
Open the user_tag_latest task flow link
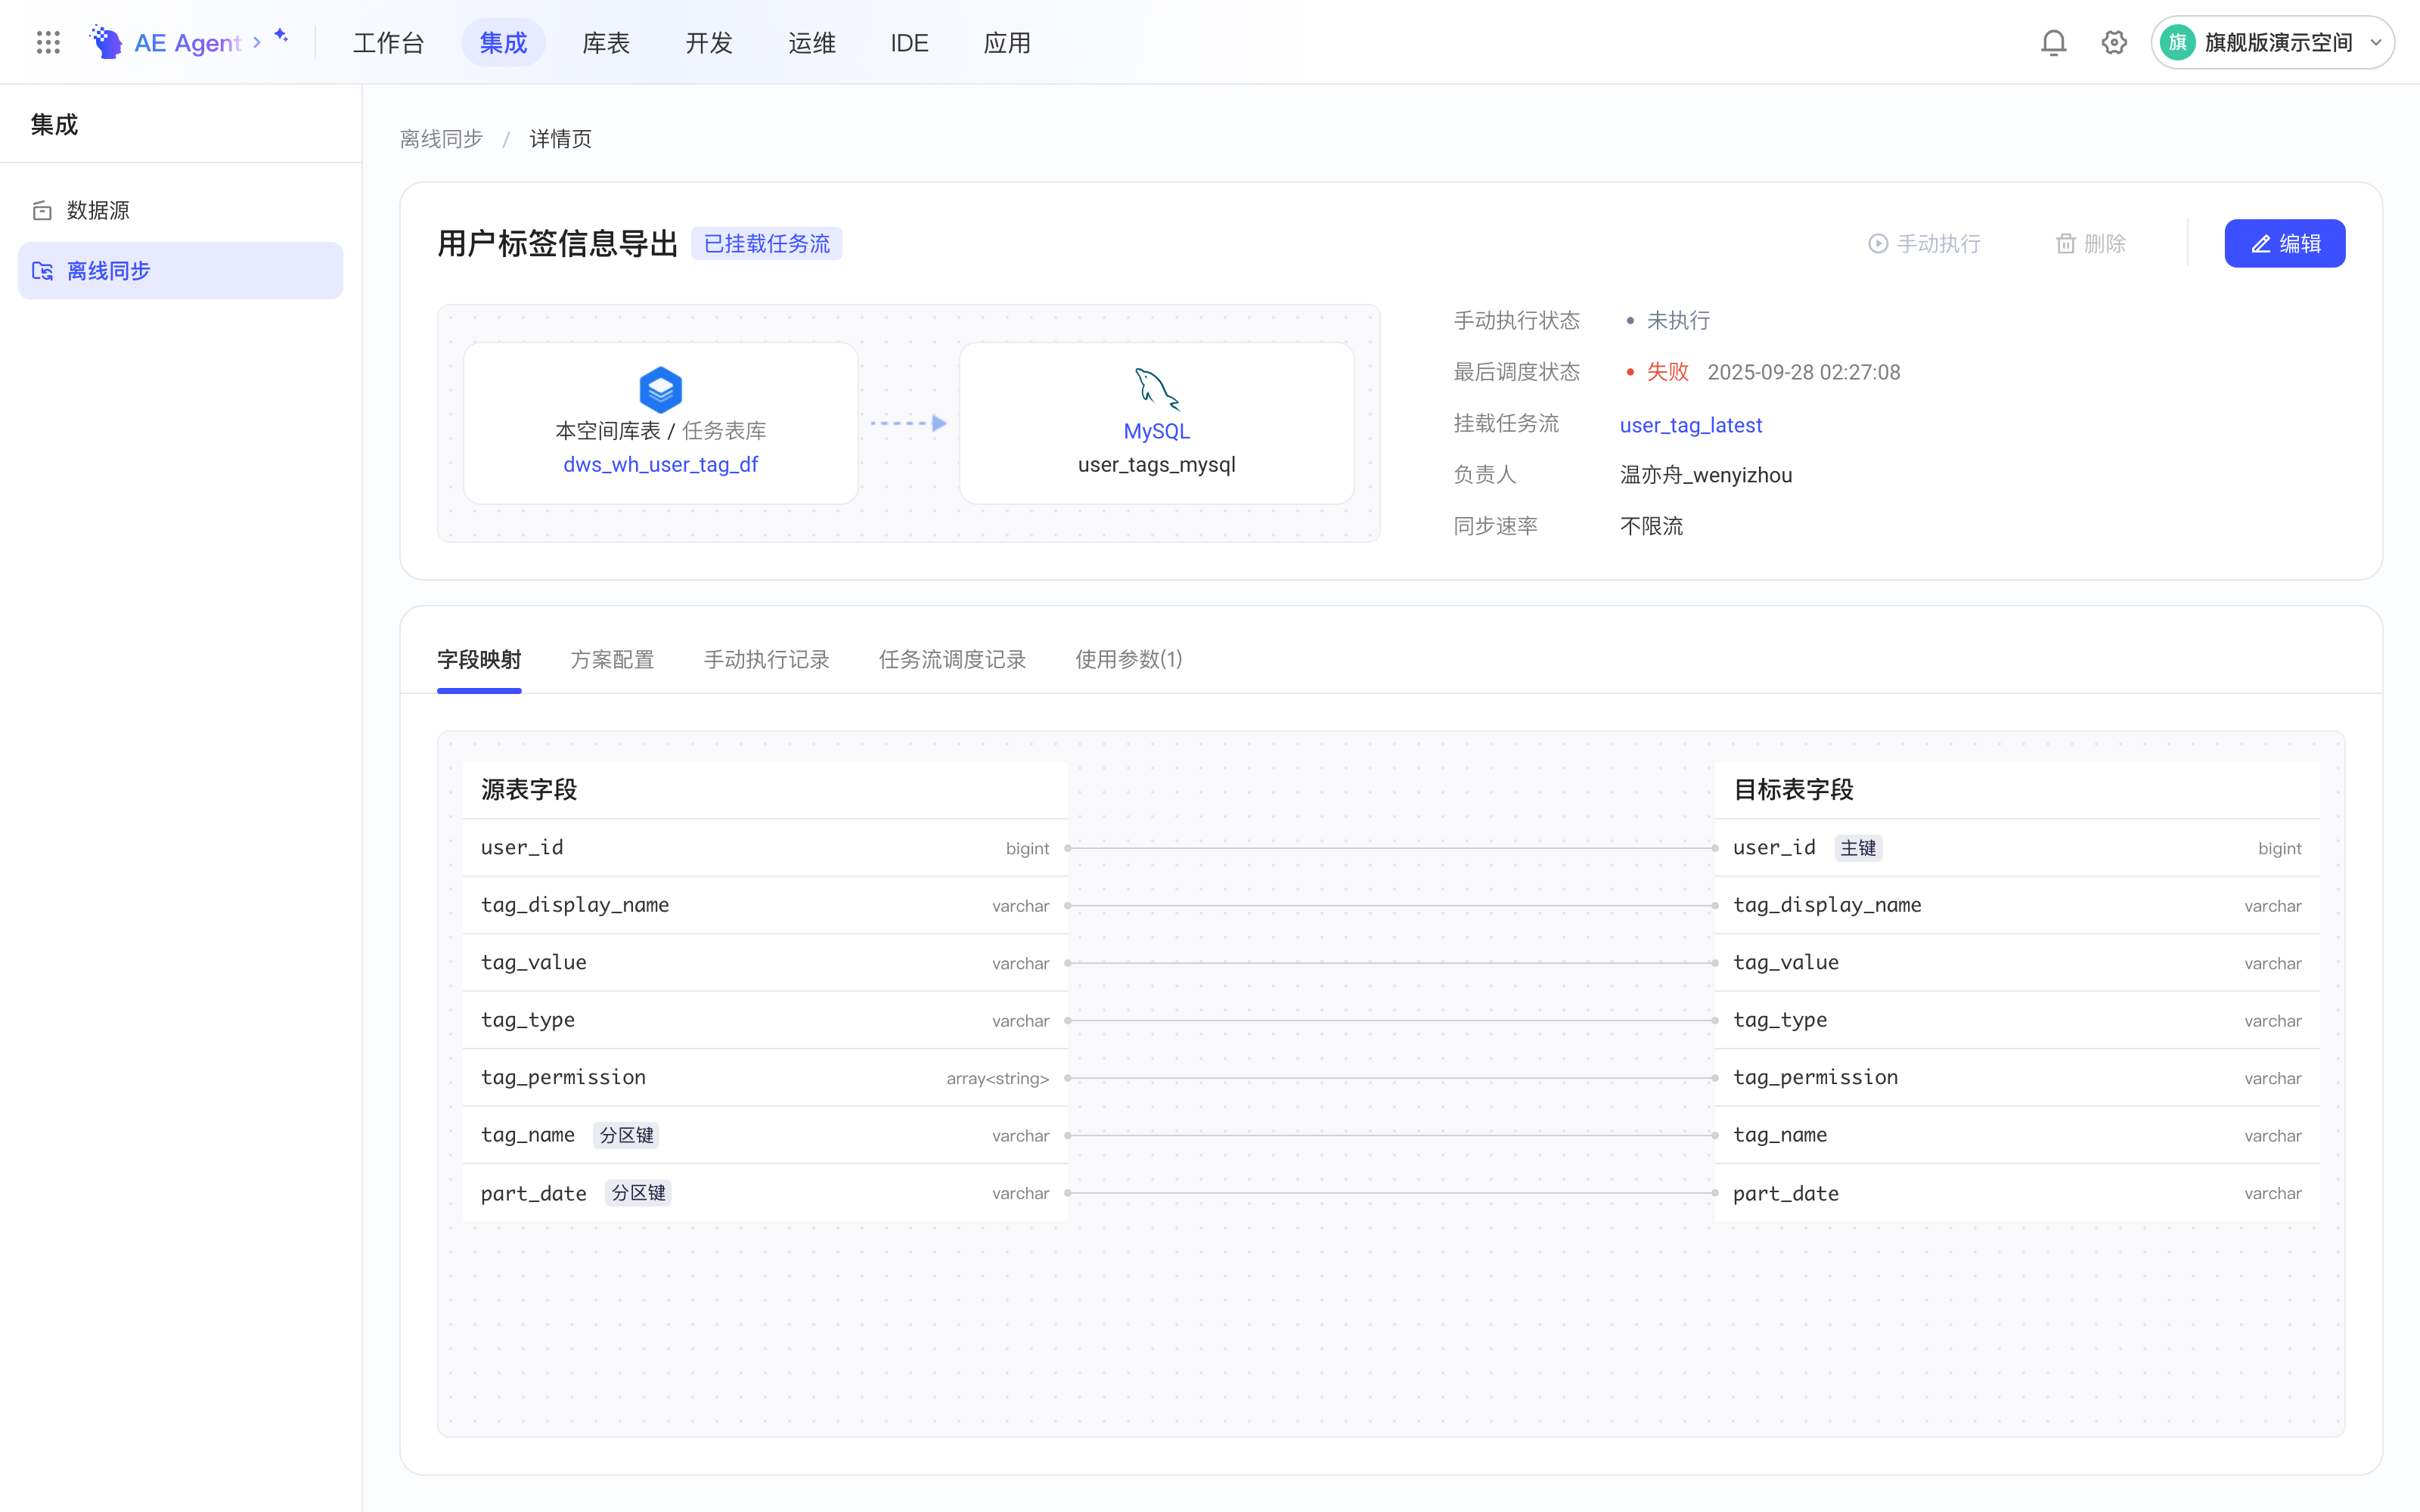point(1690,425)
